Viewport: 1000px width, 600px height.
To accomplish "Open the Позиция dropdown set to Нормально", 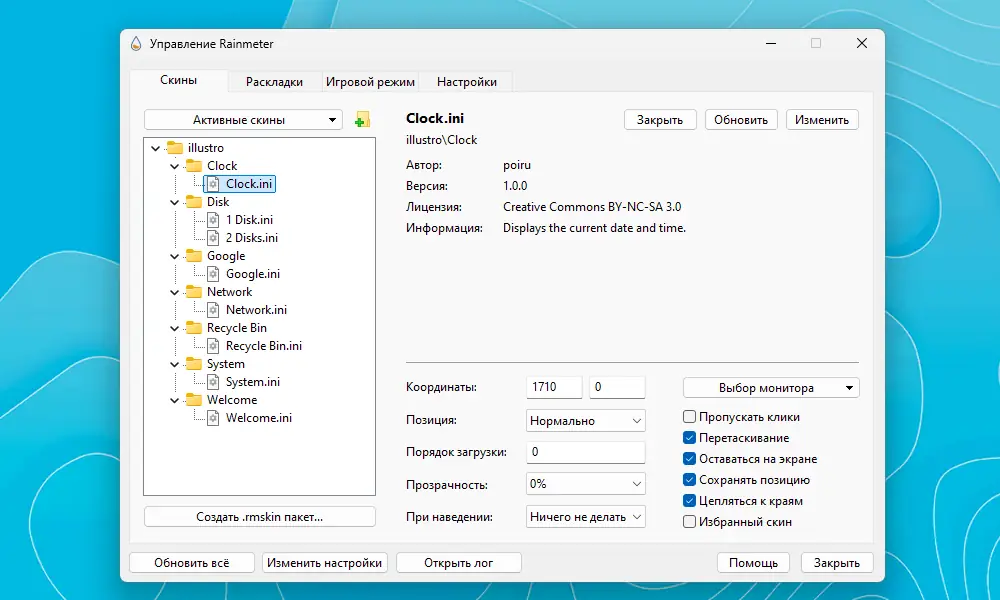I will click(585, 421).
